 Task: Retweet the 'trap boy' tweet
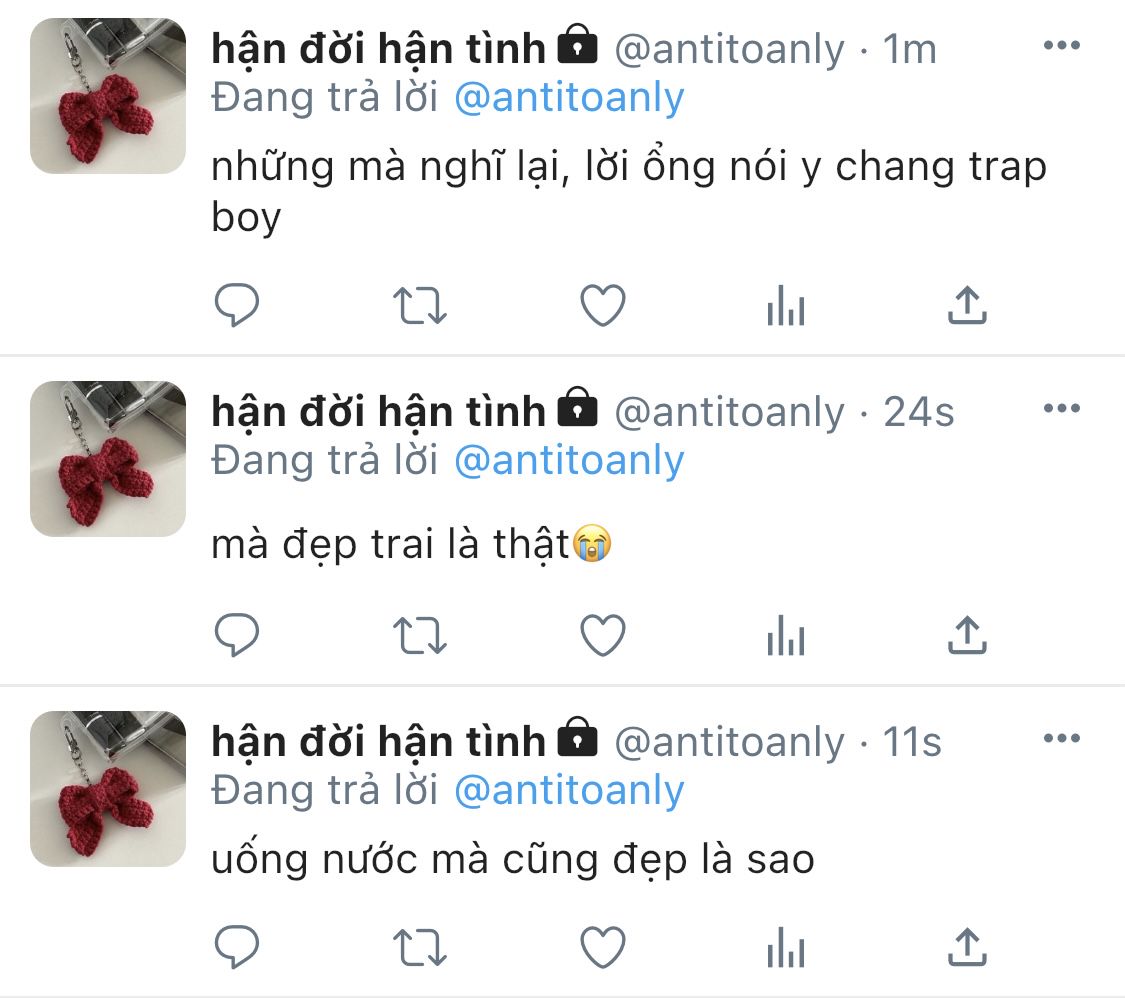[x=420, y=306]
